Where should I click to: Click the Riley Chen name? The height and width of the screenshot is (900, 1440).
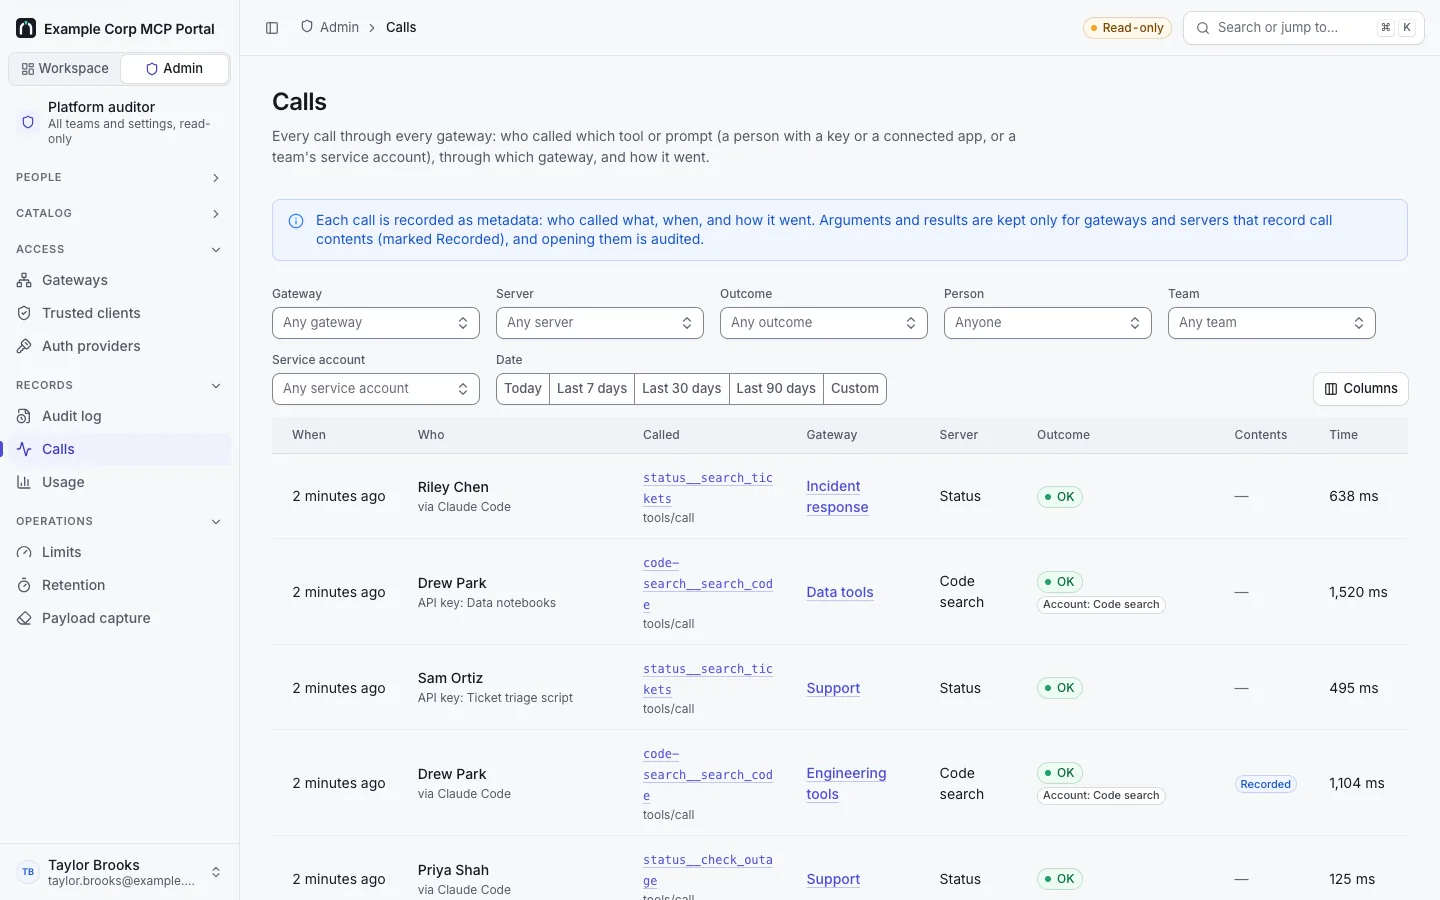click(x=453, y=487)
